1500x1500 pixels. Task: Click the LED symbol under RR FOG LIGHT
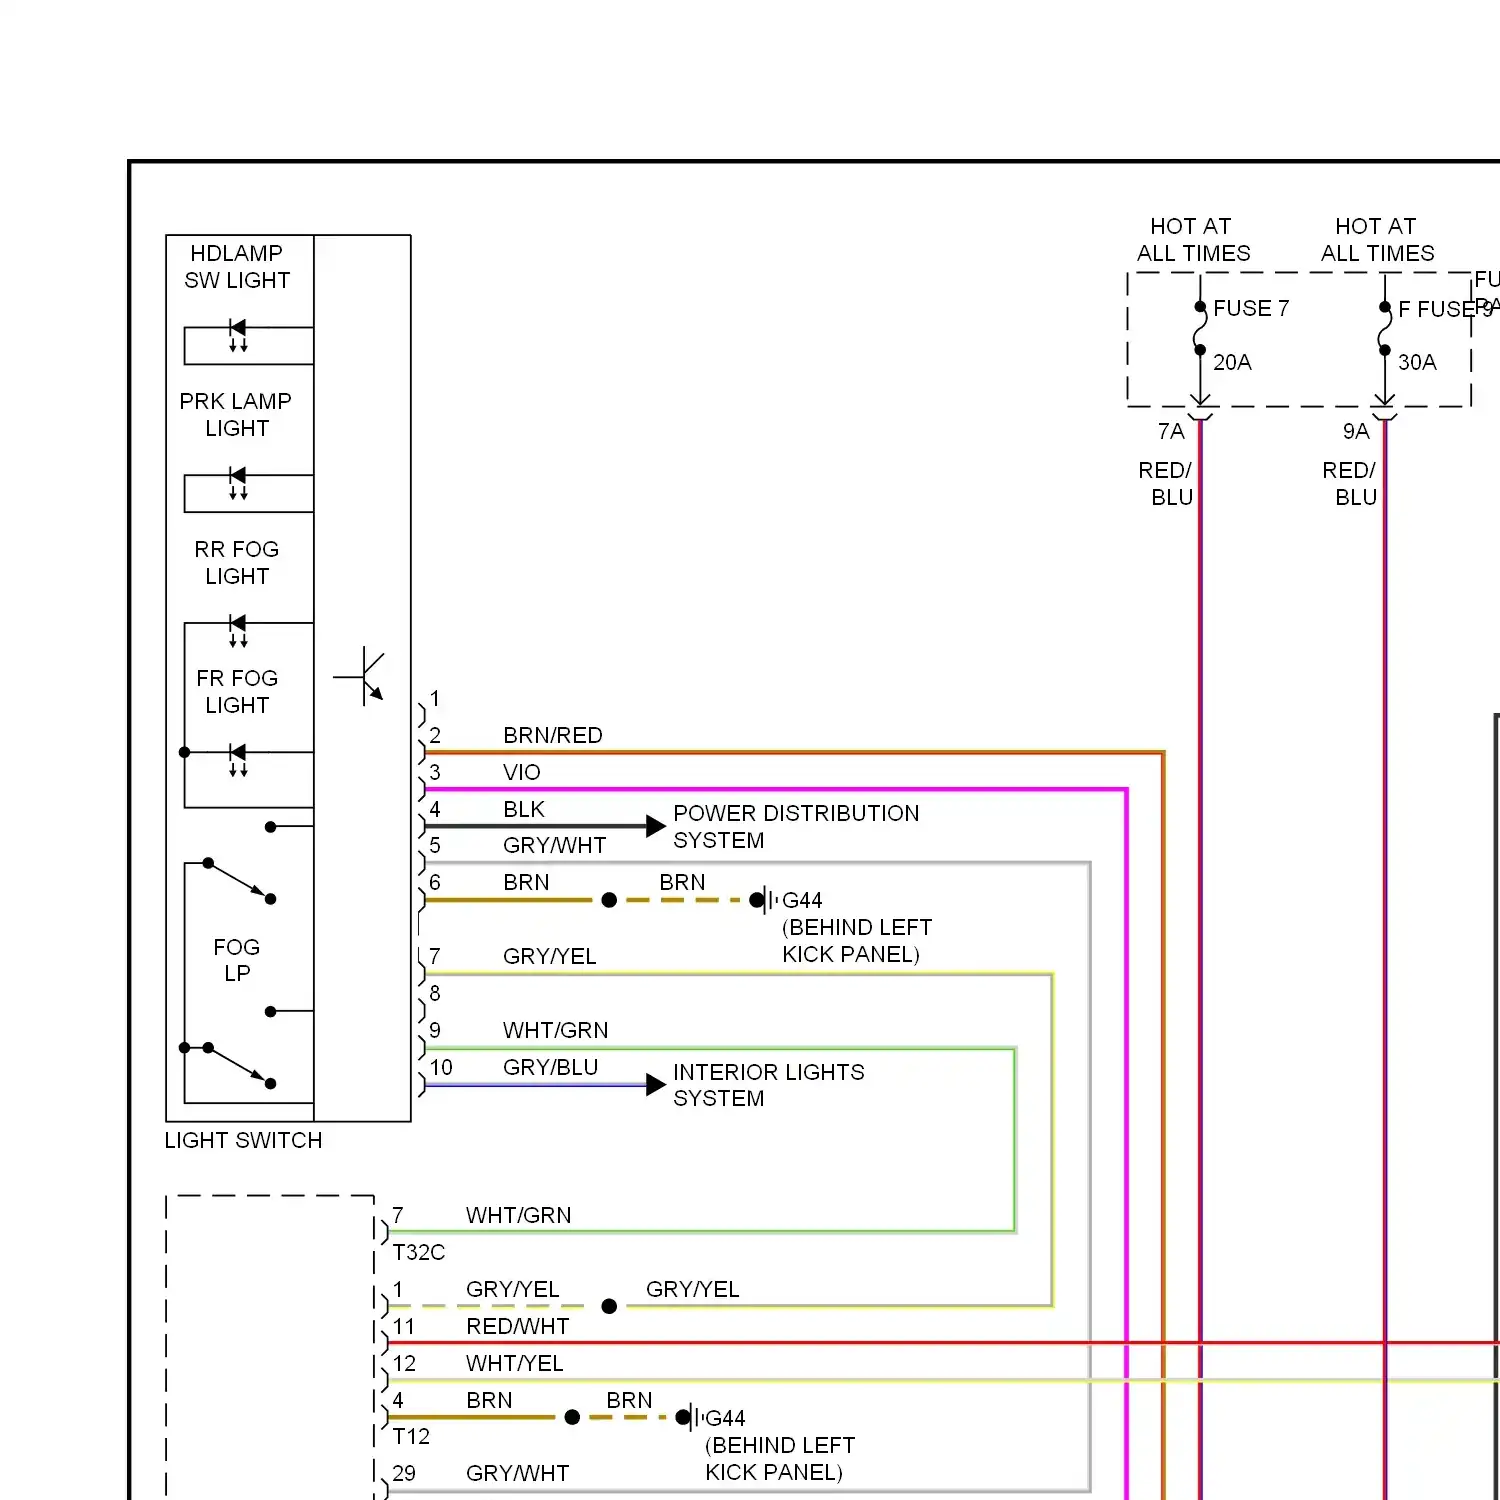[238, 631]
